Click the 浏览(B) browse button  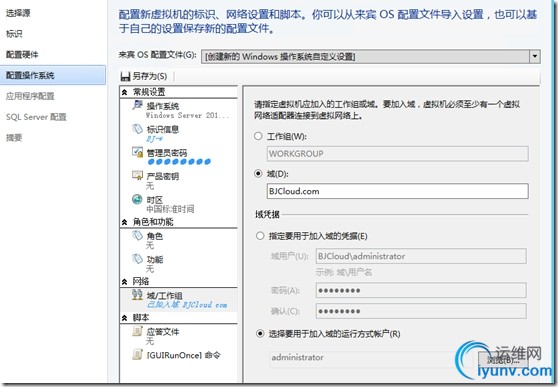coord(503,360)
